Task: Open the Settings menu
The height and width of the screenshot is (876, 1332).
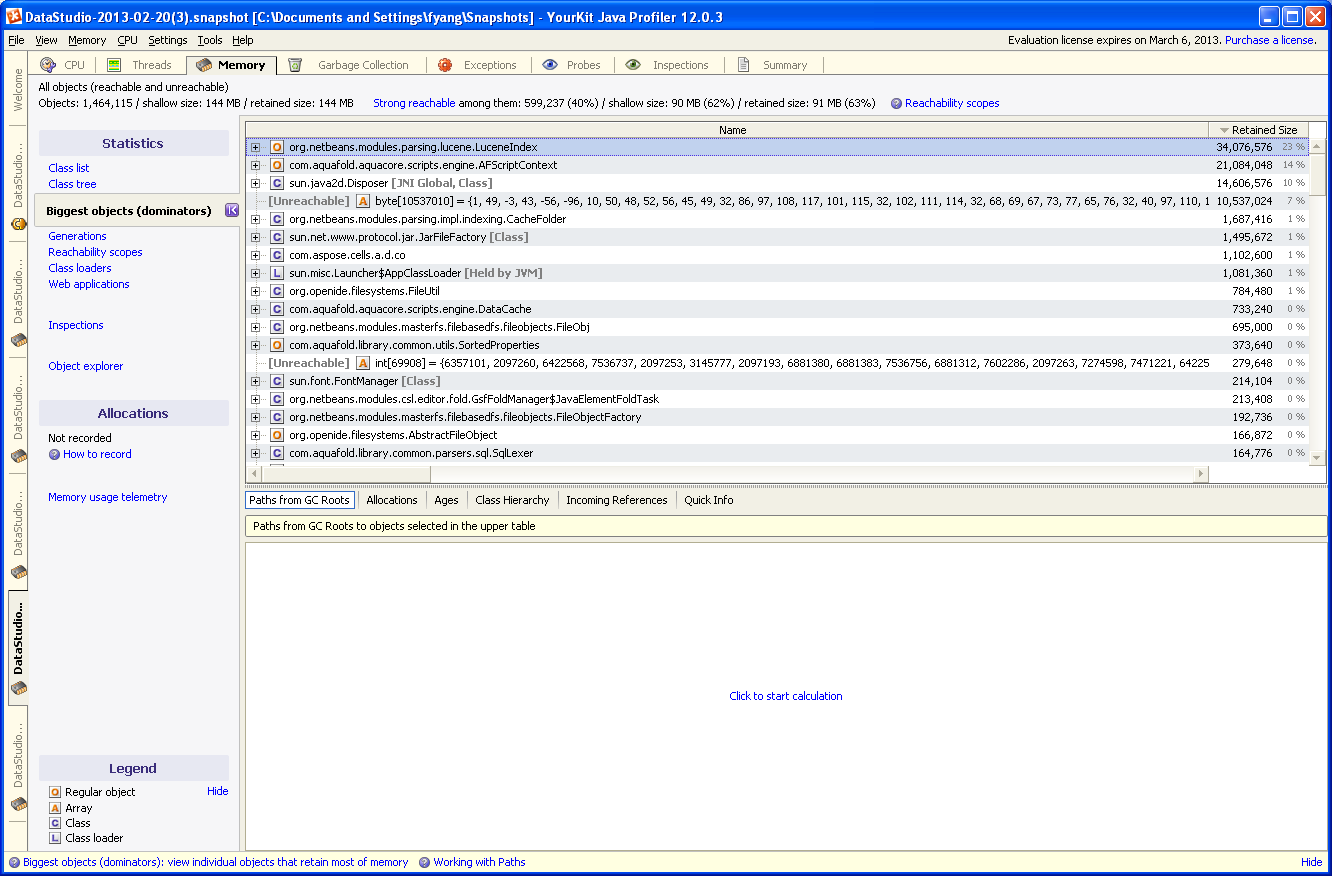Action: tap(167, 40)
